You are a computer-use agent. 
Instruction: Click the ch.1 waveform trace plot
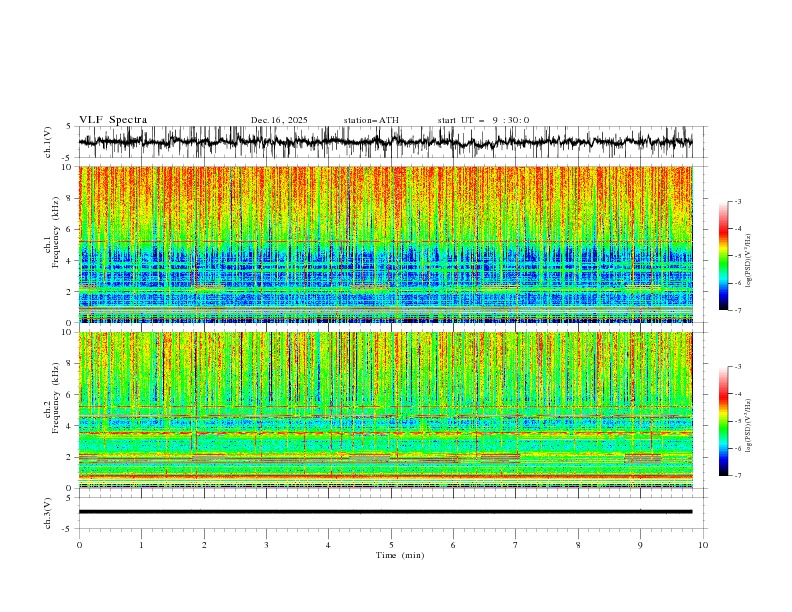(385, 142)
